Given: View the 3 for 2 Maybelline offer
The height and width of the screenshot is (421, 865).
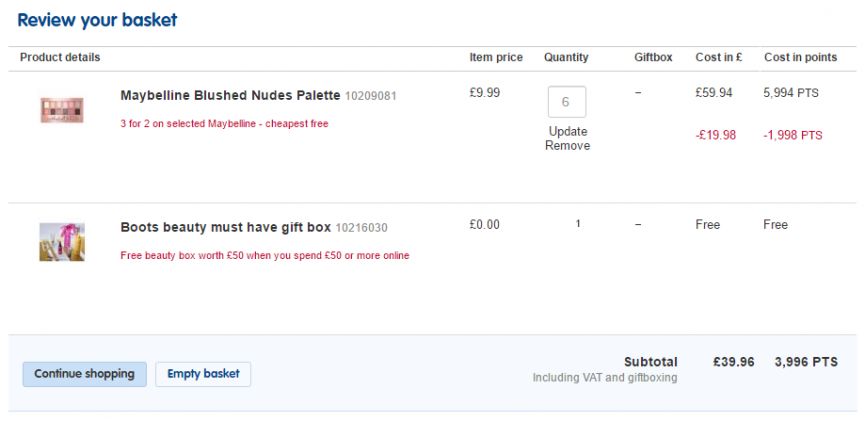Looking at the screenshot, I should tap(225, 124).
